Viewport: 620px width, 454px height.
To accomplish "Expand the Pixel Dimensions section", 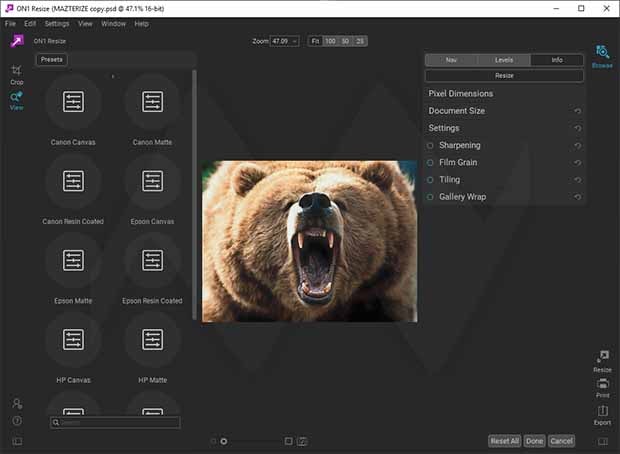I will [461, 94].
